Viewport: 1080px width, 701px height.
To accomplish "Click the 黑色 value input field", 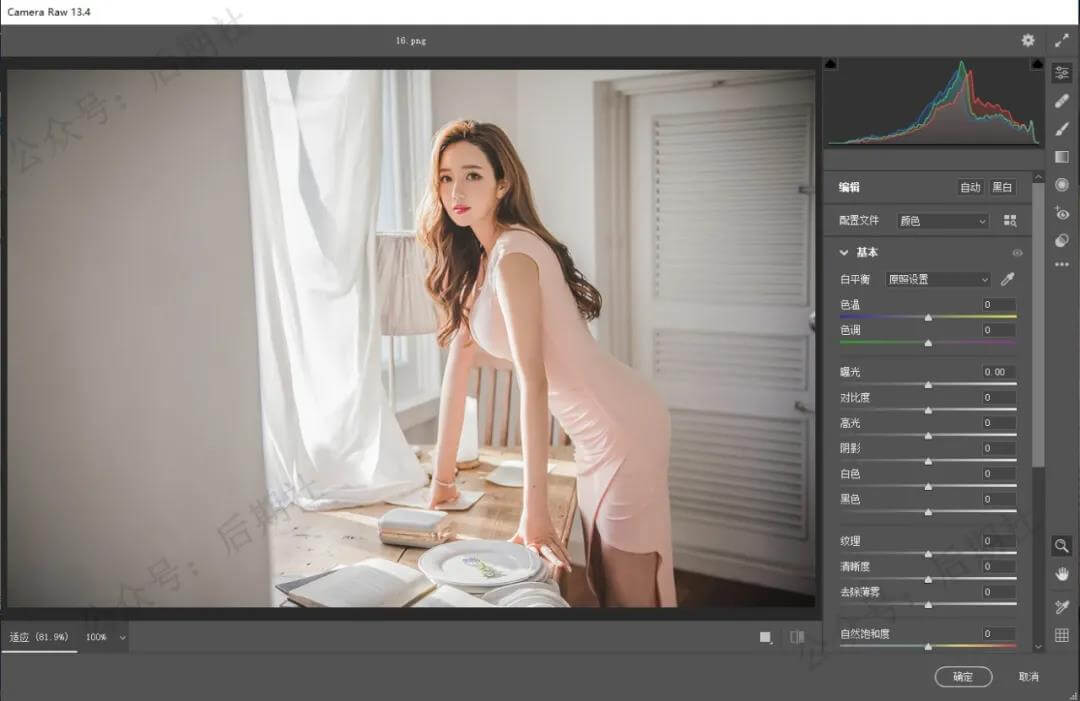I will pyautogui.click(x=998, y=499).
